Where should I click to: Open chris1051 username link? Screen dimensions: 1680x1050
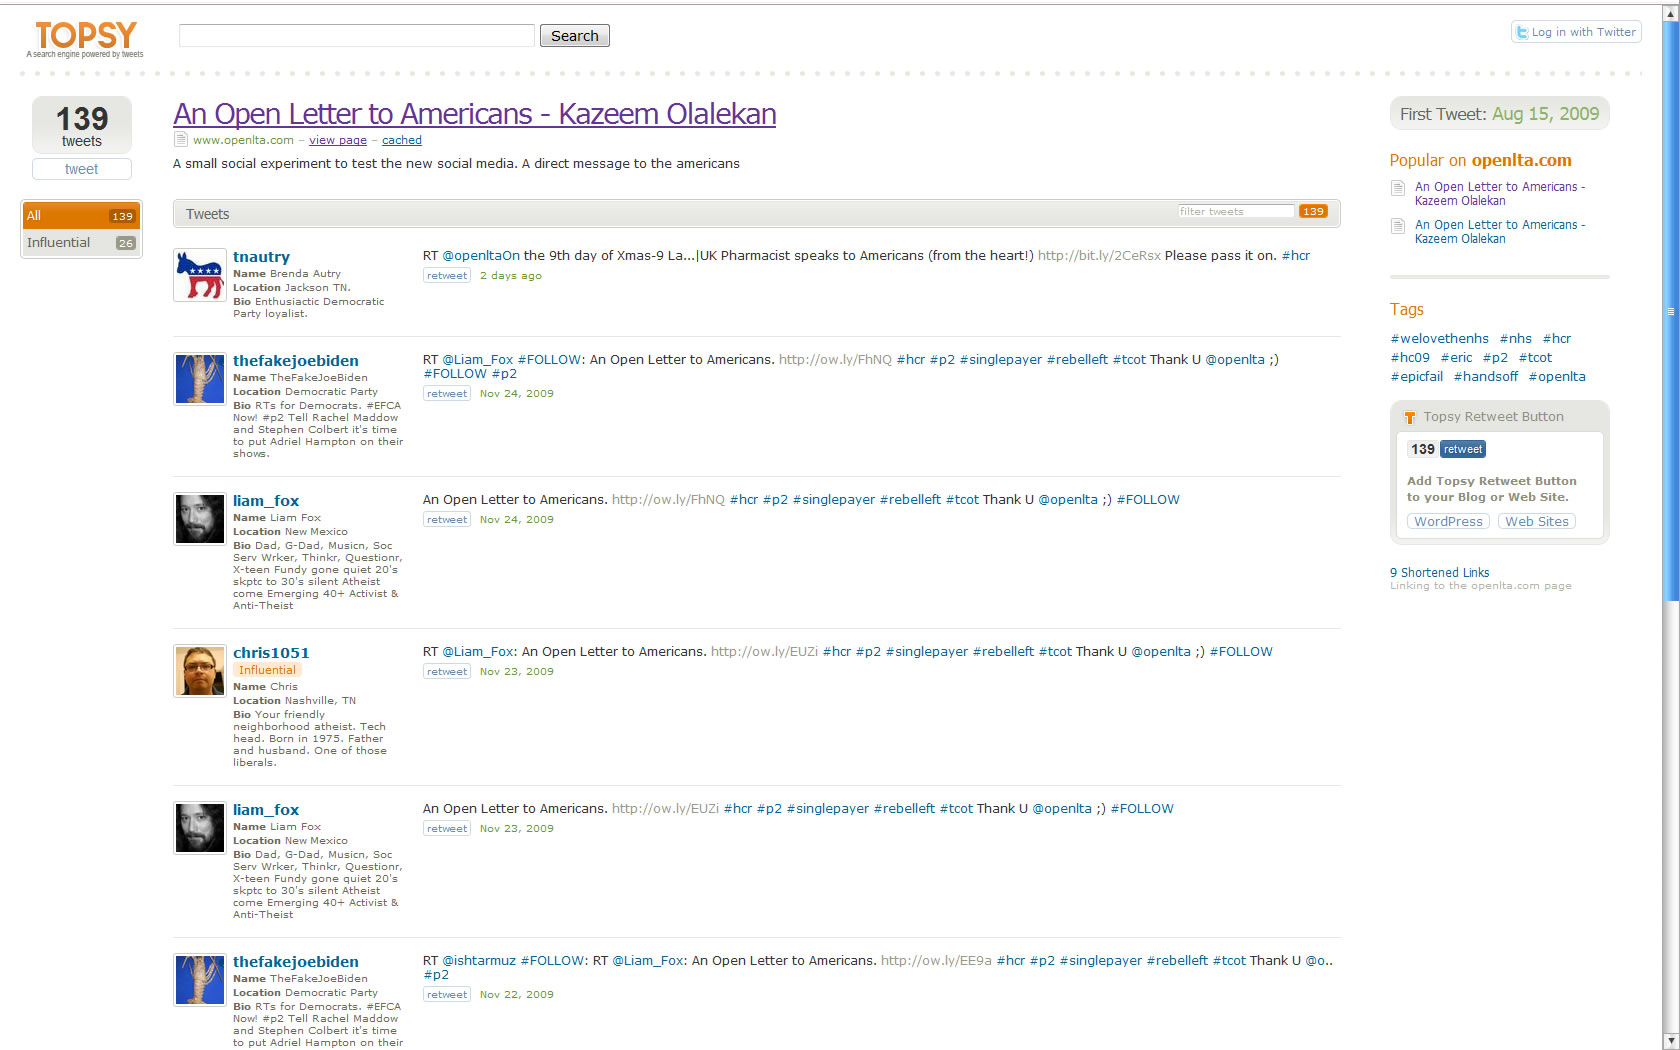[271, 653]
